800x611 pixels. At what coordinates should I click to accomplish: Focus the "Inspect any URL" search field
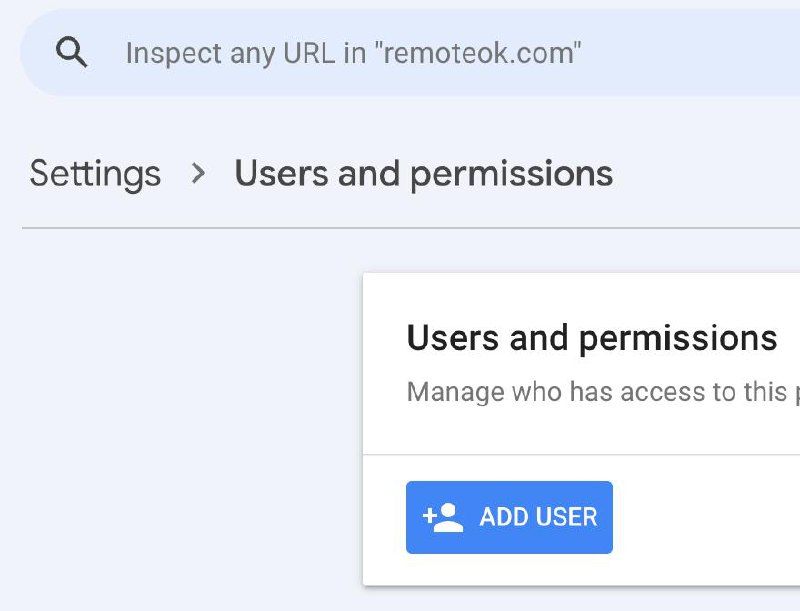(x=400, y=53)
